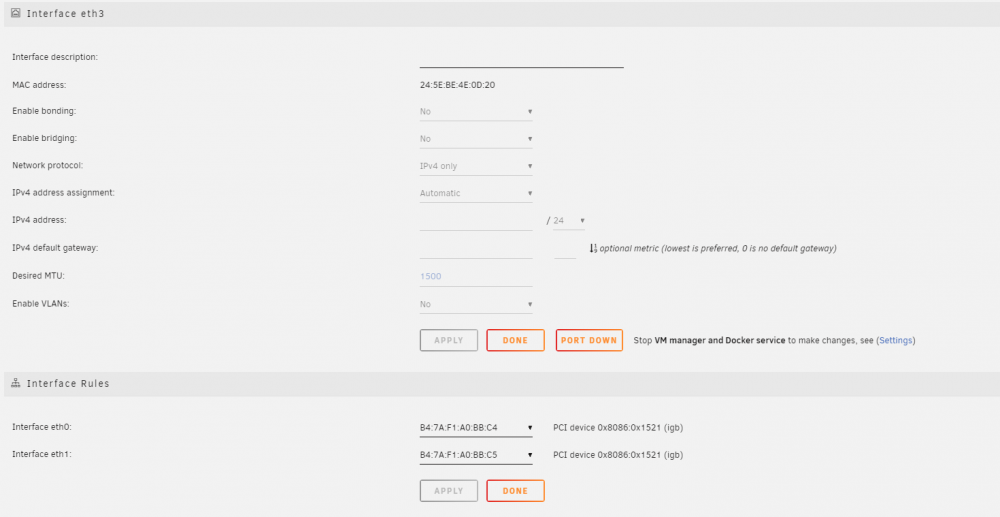The width and height of the screenshot is (1000, 517).
Task: Click the Enable VLANs label
Action: click(41, 303)
